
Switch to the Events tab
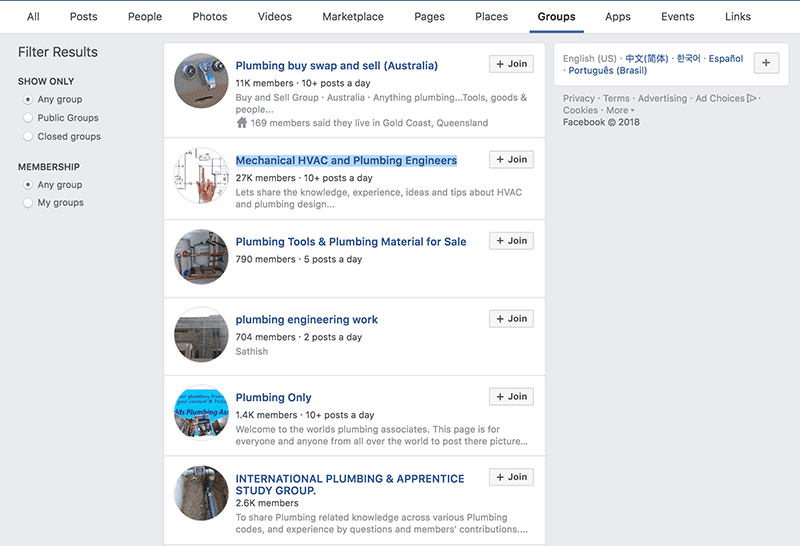pyautogui.click(x=678, y=16)
